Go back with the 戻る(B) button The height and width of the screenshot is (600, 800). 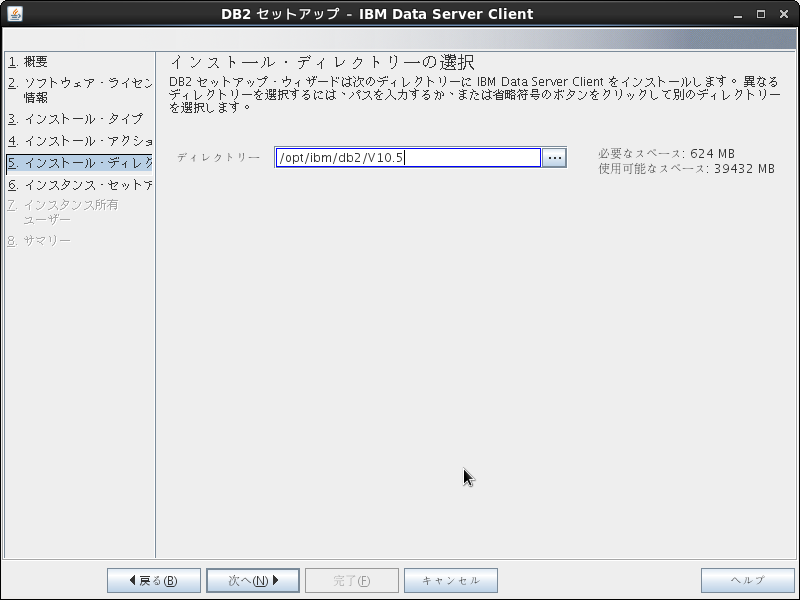pyautogui.click(x=154, y=581)
